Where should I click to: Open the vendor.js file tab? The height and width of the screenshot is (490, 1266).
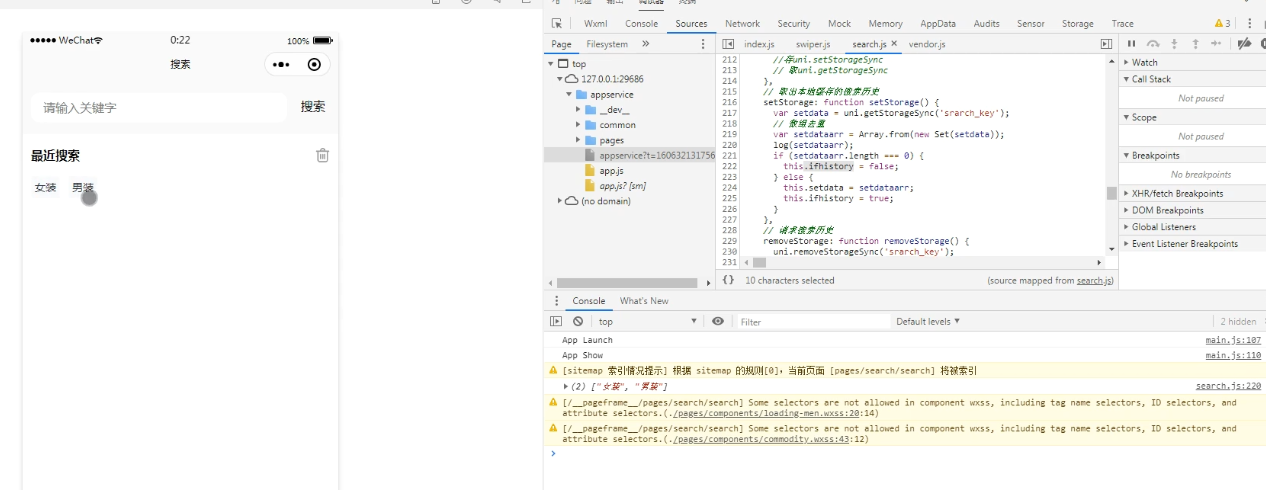coord(927,44)
